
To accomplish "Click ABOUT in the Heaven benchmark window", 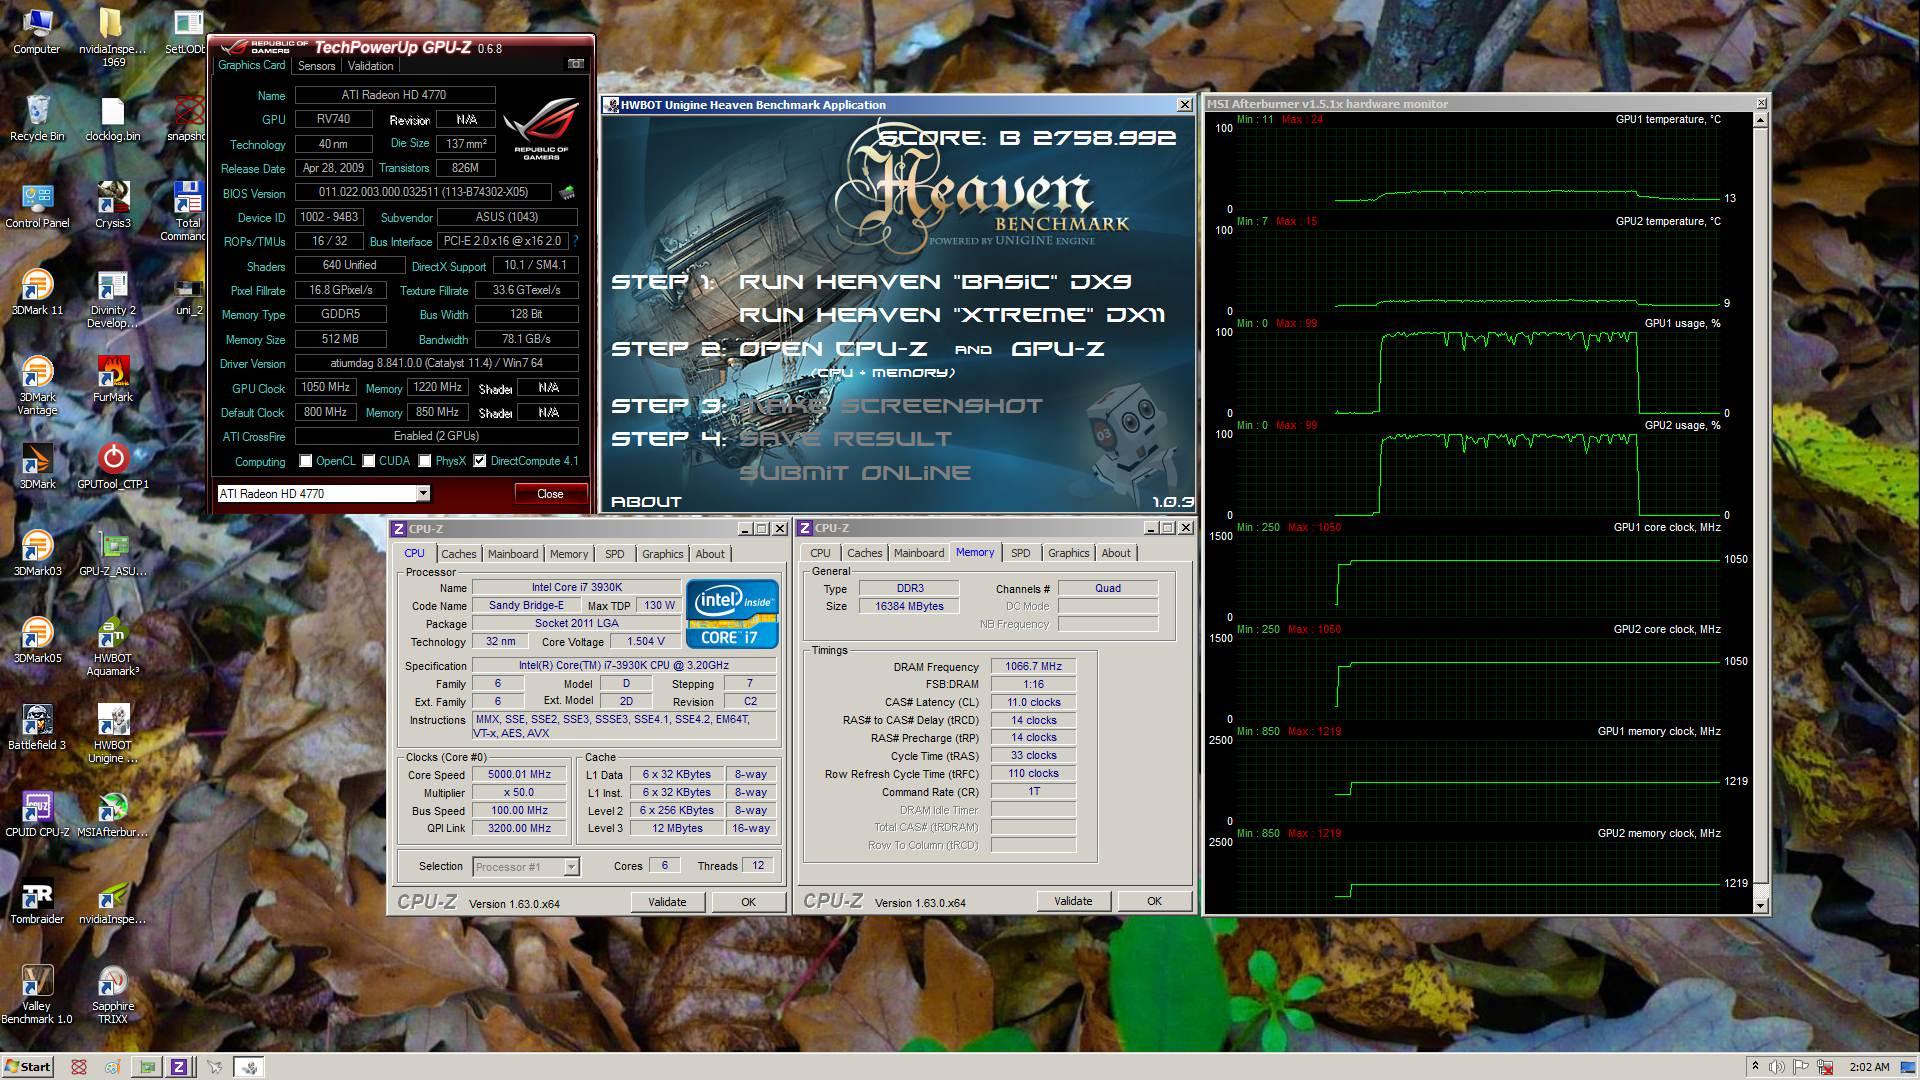I will click(646, 502).
